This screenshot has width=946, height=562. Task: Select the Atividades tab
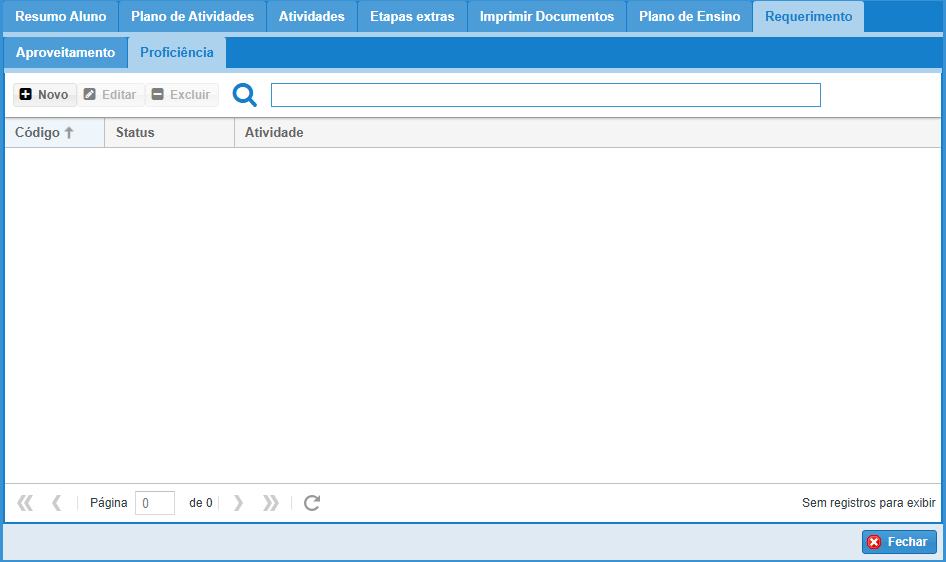coord(311,17)
